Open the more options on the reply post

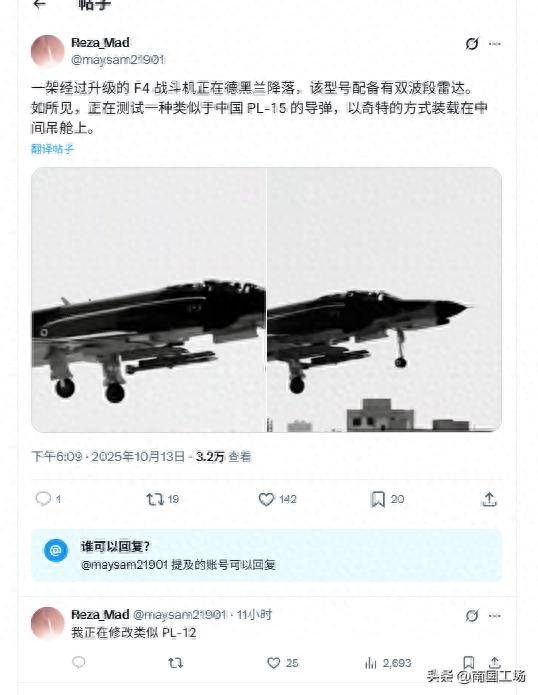pos(495,615)
